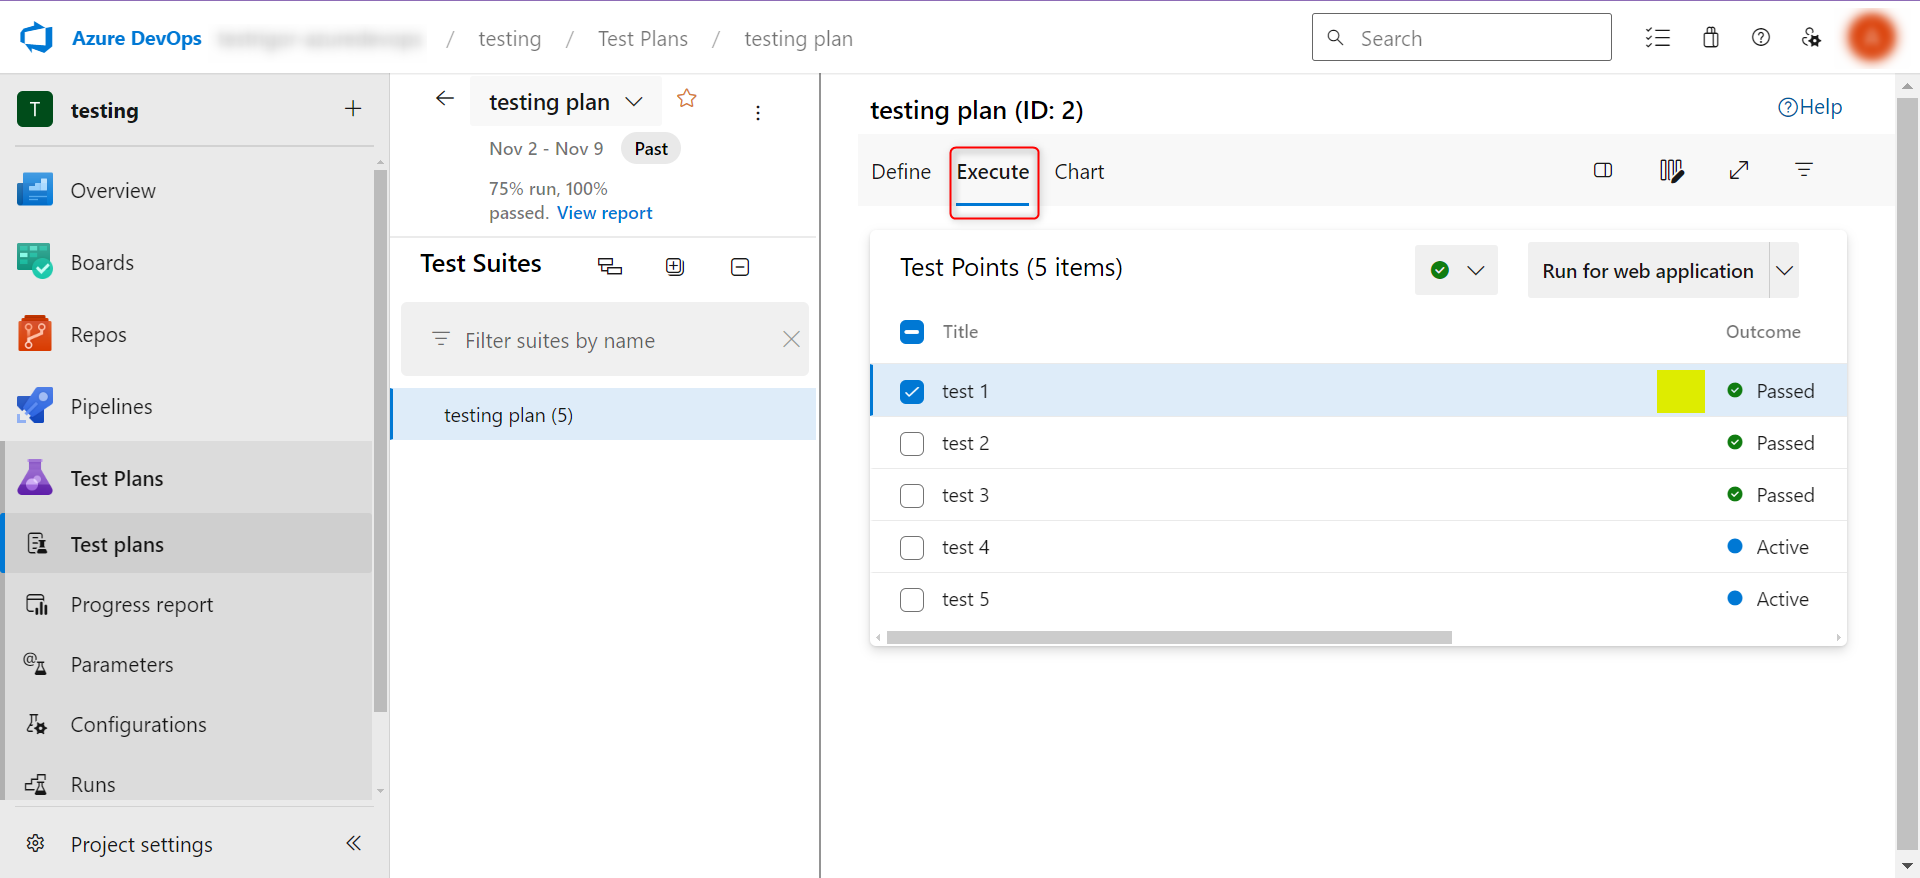Switch to the Define tab

[900, 172]
